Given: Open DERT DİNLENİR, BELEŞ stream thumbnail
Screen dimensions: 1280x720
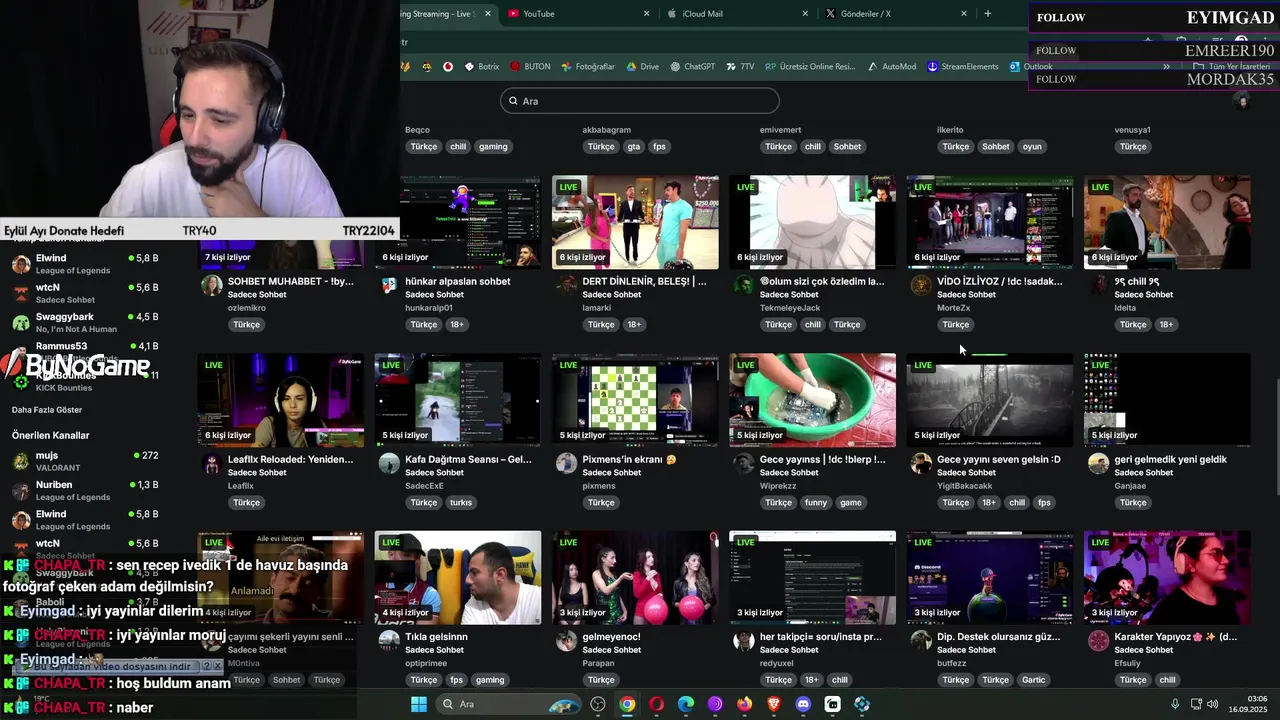Looking at the screenshot, I should [x=635, y=222].
